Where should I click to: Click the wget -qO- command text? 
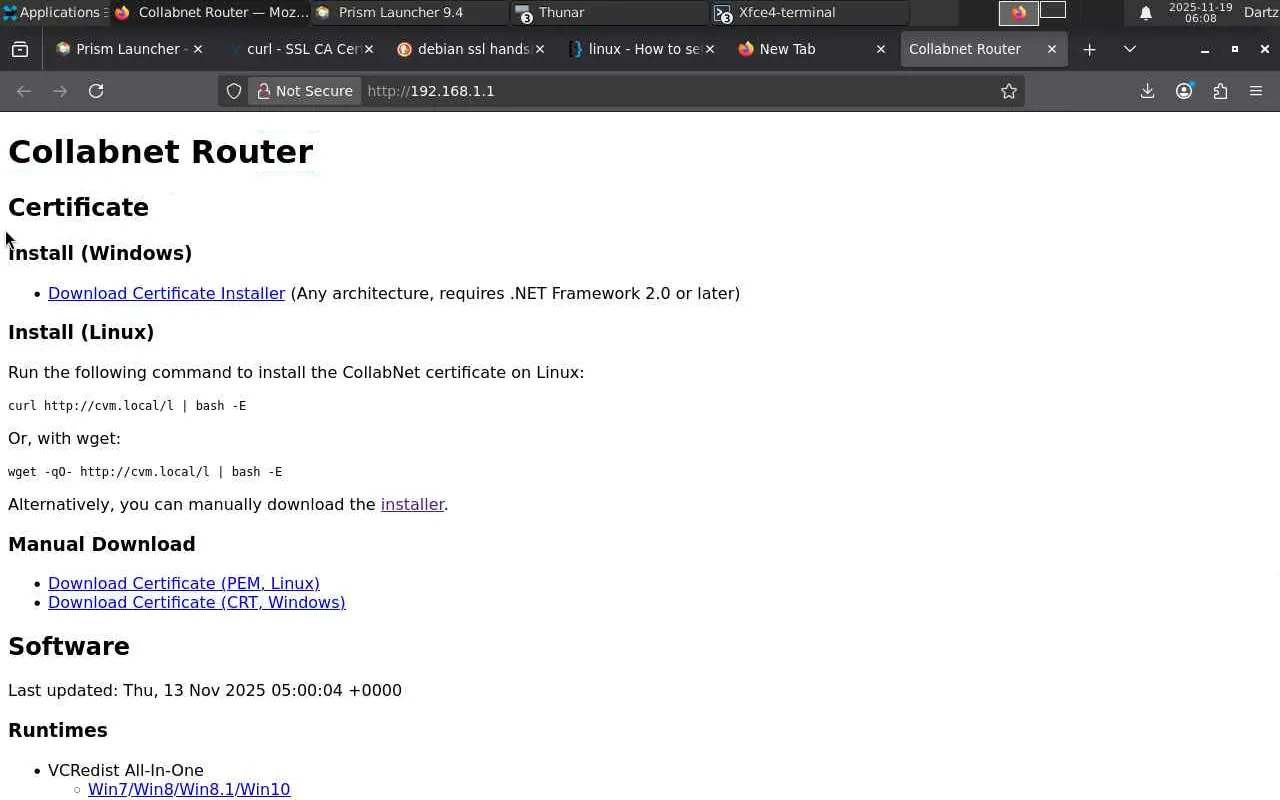click(x=145, y=472)
